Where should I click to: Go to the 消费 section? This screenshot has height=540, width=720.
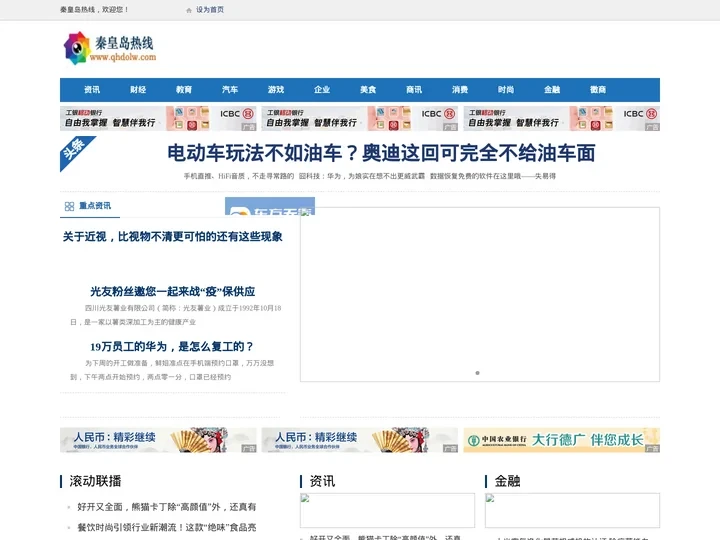pos(460,90)
